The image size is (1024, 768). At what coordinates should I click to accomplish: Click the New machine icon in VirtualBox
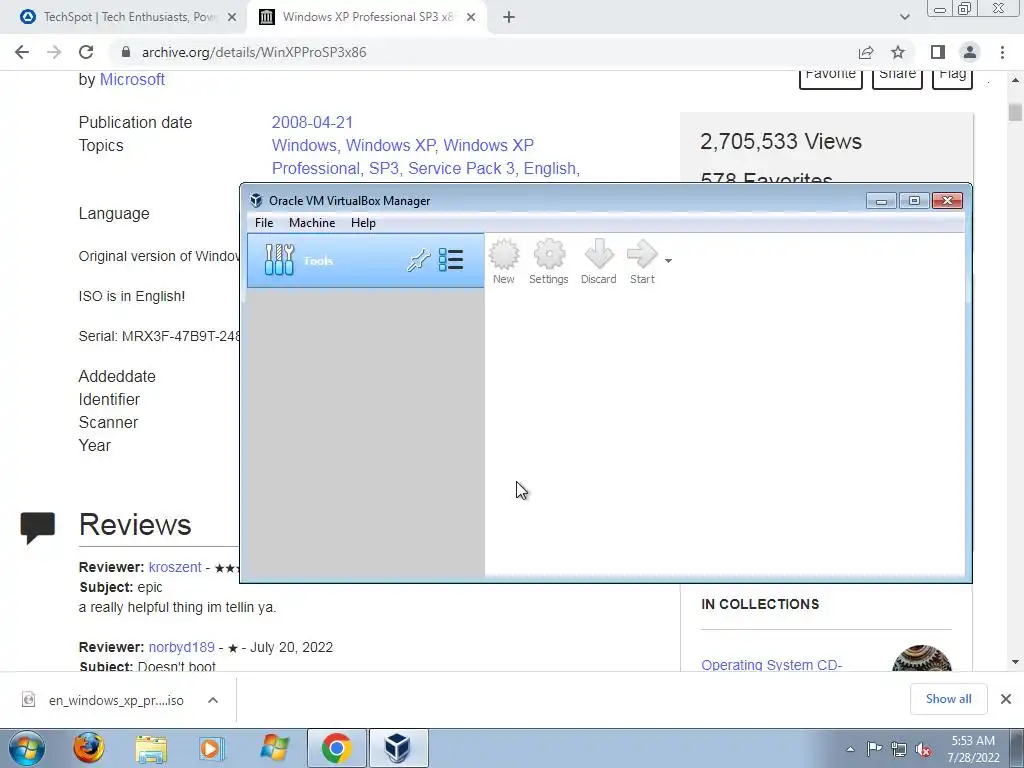504,261
